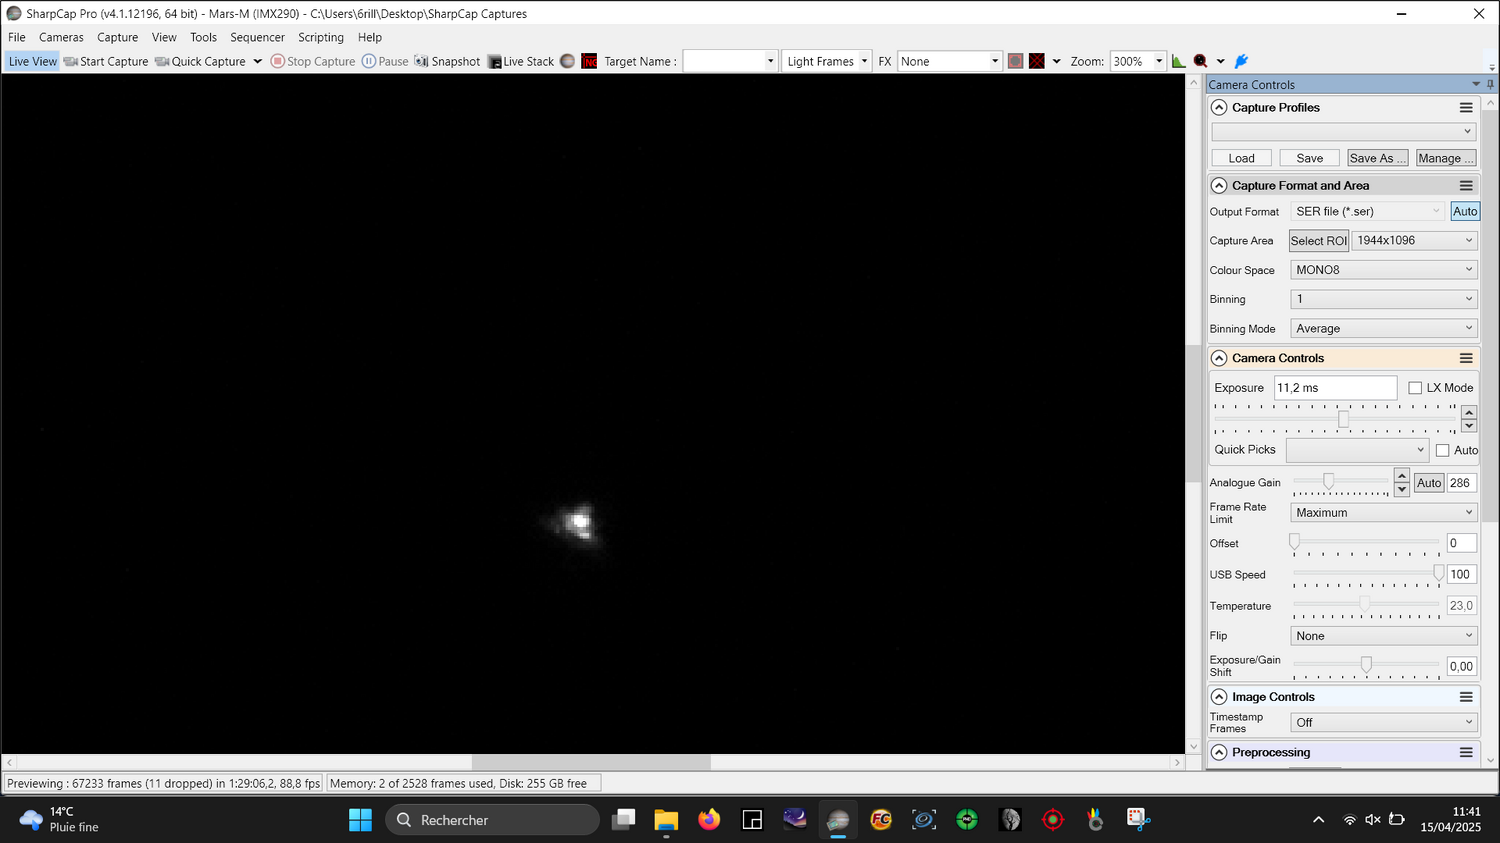Open the File menu
The width and height of the screenshot is (1500, 843).
[17, 37]
